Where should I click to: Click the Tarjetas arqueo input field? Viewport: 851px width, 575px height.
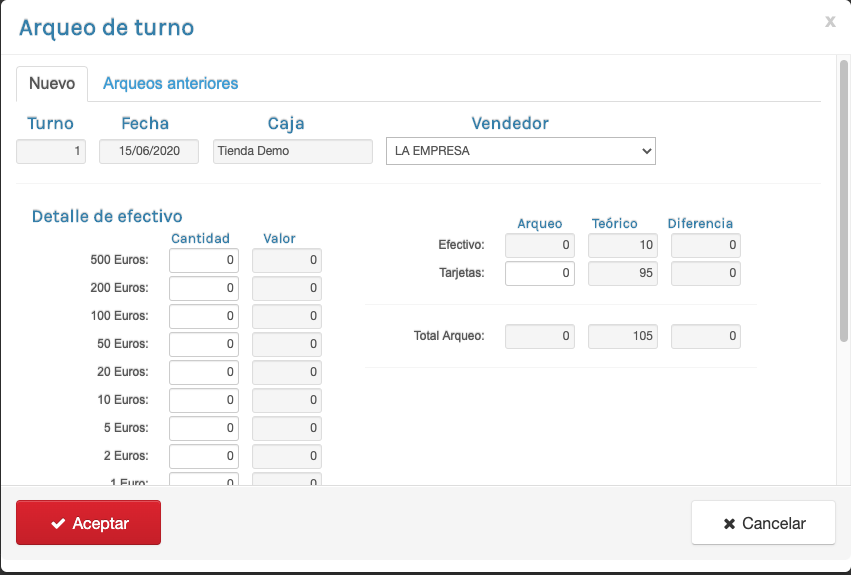click(540, 273)
